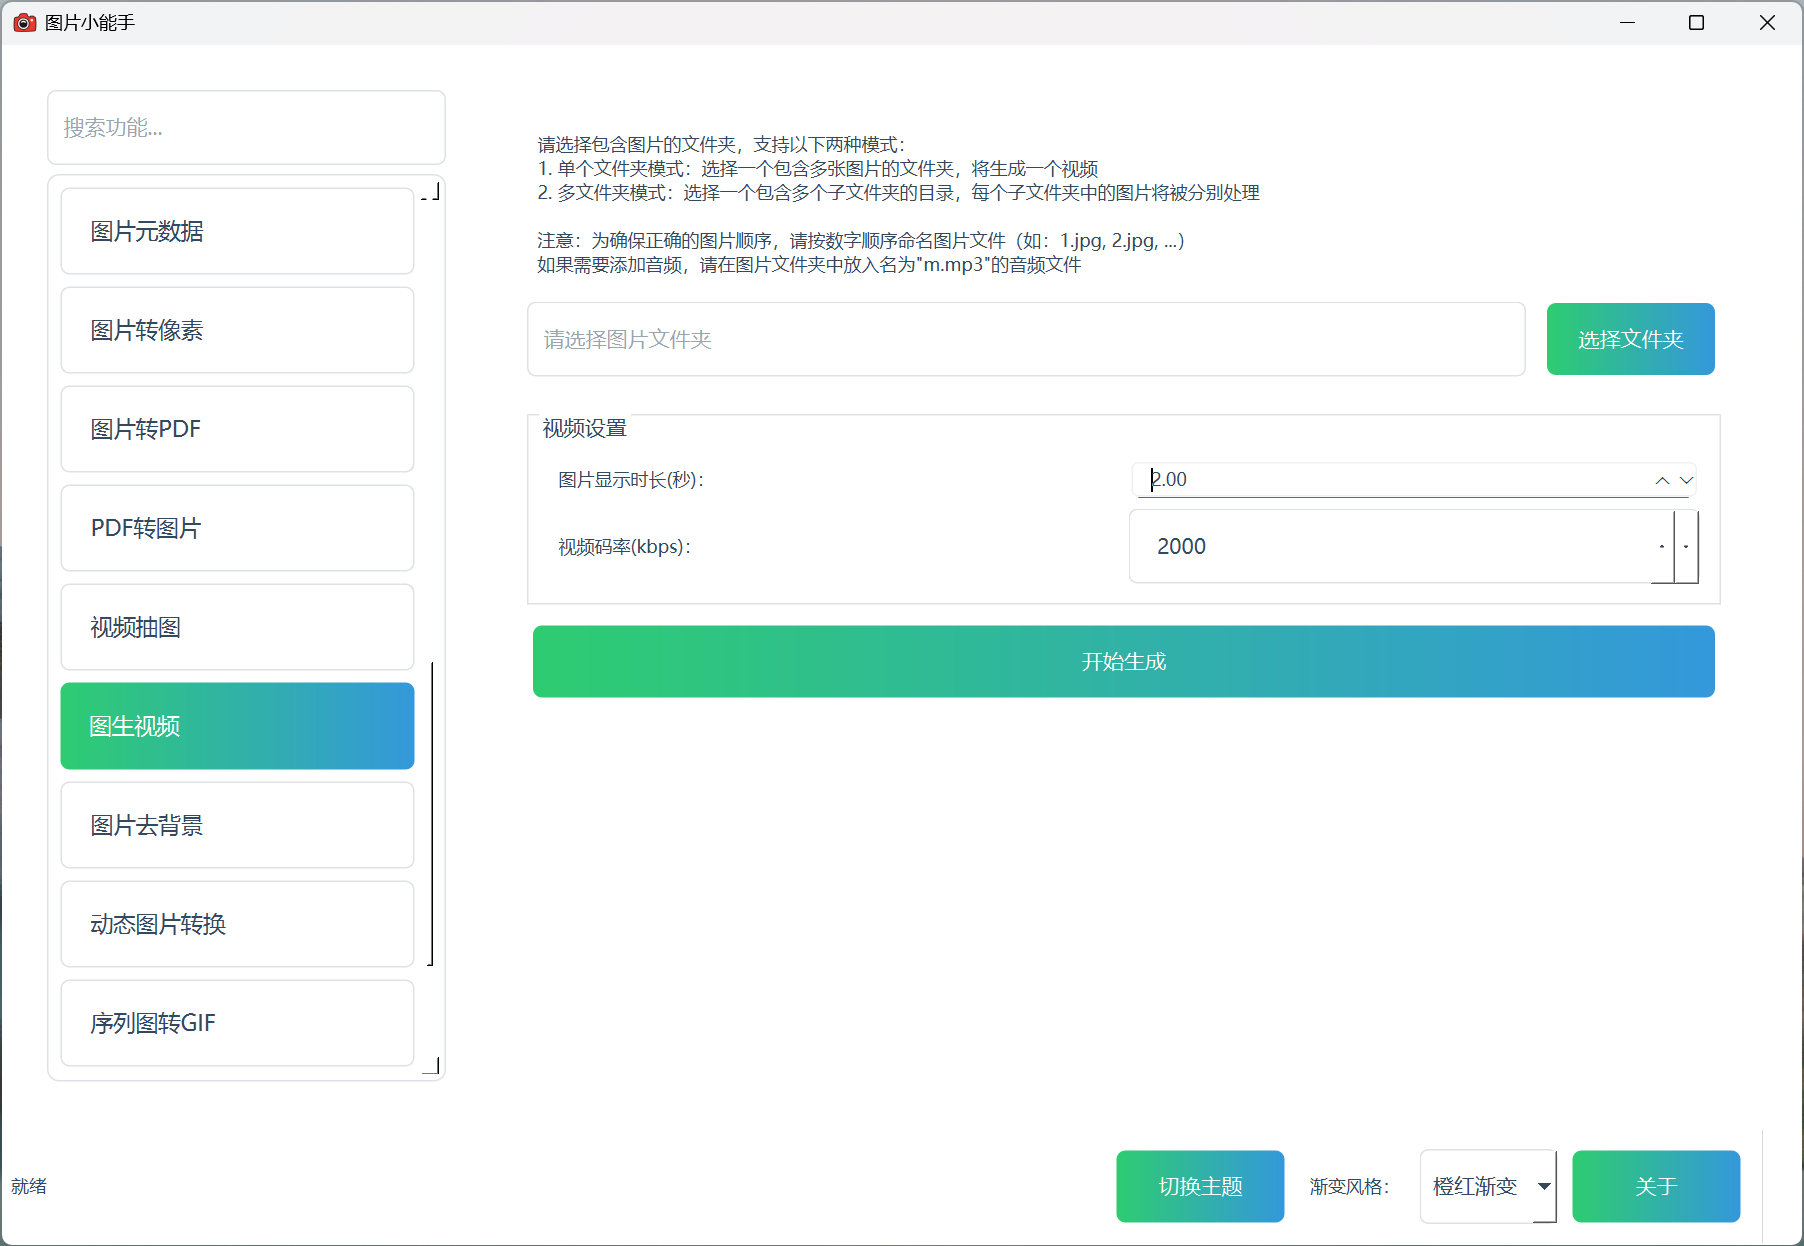
Task: Open the 图片转像素 tool
Action: pos(237,330)
